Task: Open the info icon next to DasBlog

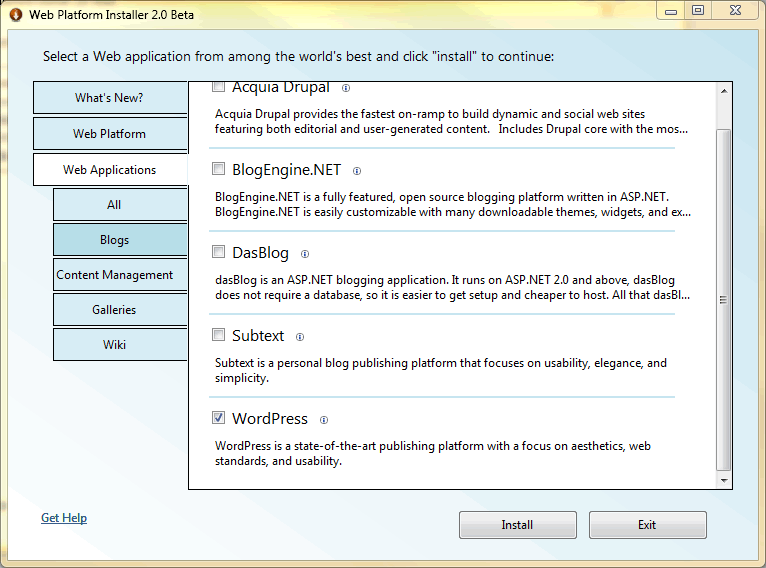Action: 305,254
